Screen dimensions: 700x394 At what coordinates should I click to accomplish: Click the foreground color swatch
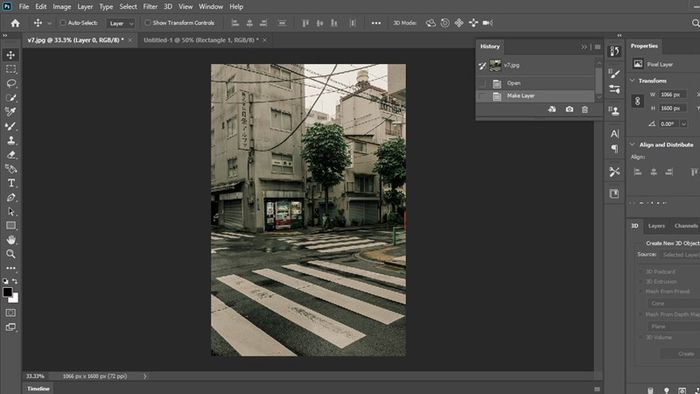[8, 292]
